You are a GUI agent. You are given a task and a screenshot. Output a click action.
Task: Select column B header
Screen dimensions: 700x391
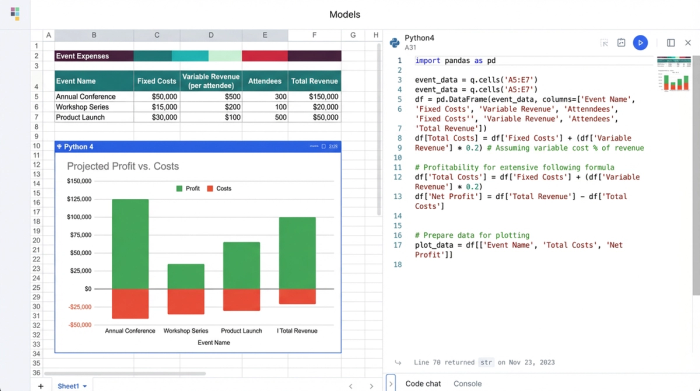tap(94, 35)
